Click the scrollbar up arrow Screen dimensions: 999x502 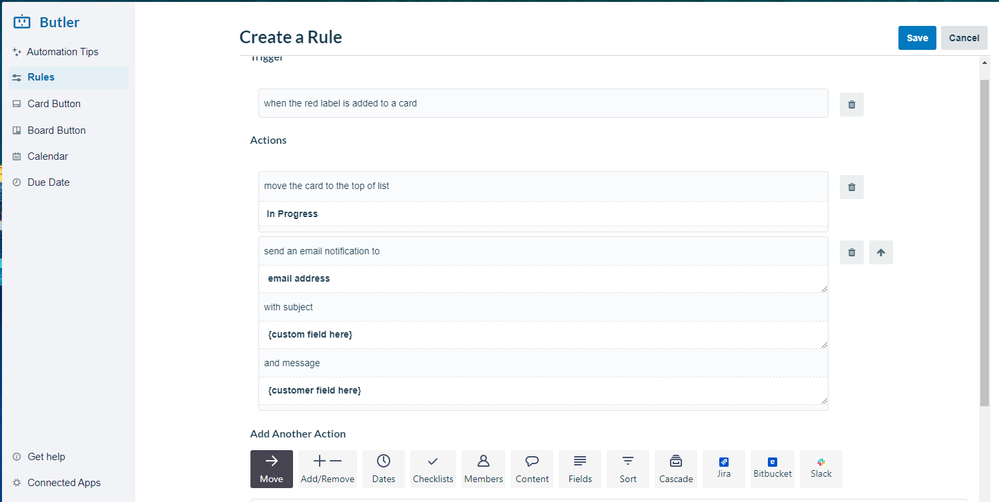coord(985,64)
